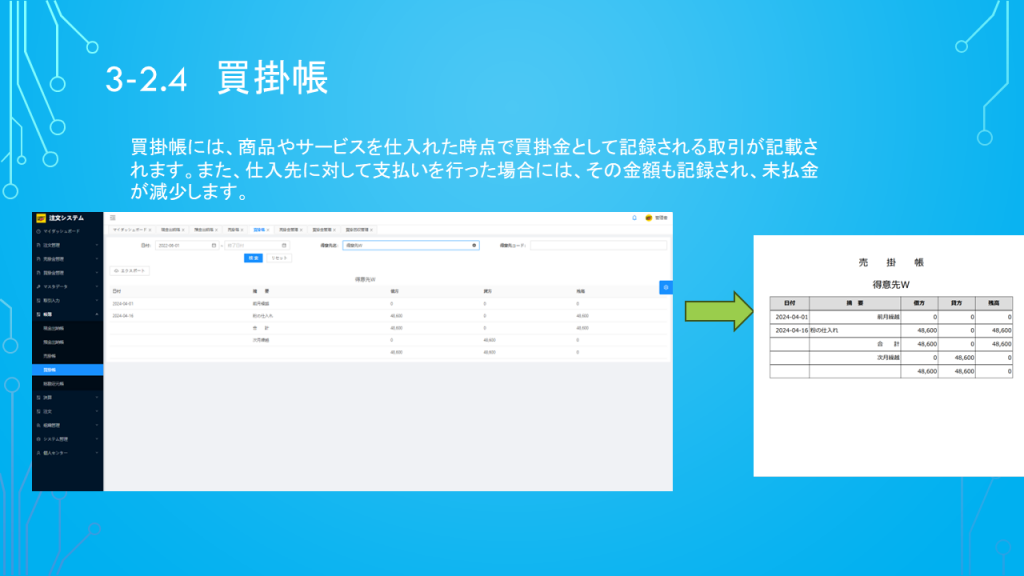Click the 摘要 column header in web table

tap(261, 291)
